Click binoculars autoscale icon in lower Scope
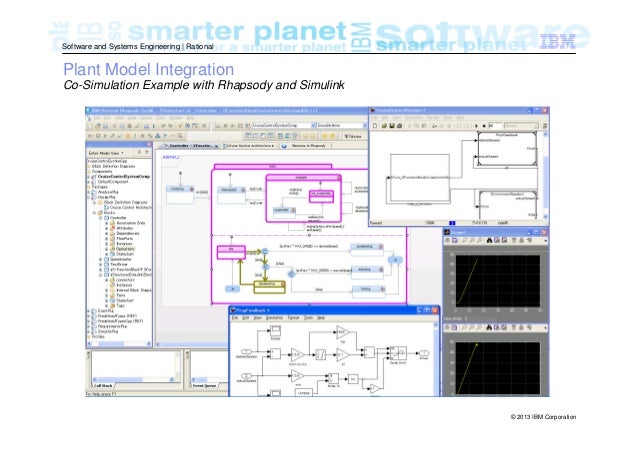The height and width of the screenshot is (451, 638). coord(489,328)
